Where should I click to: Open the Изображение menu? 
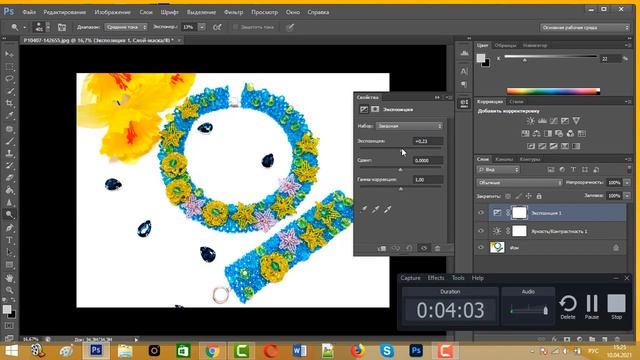click(112, 12)
